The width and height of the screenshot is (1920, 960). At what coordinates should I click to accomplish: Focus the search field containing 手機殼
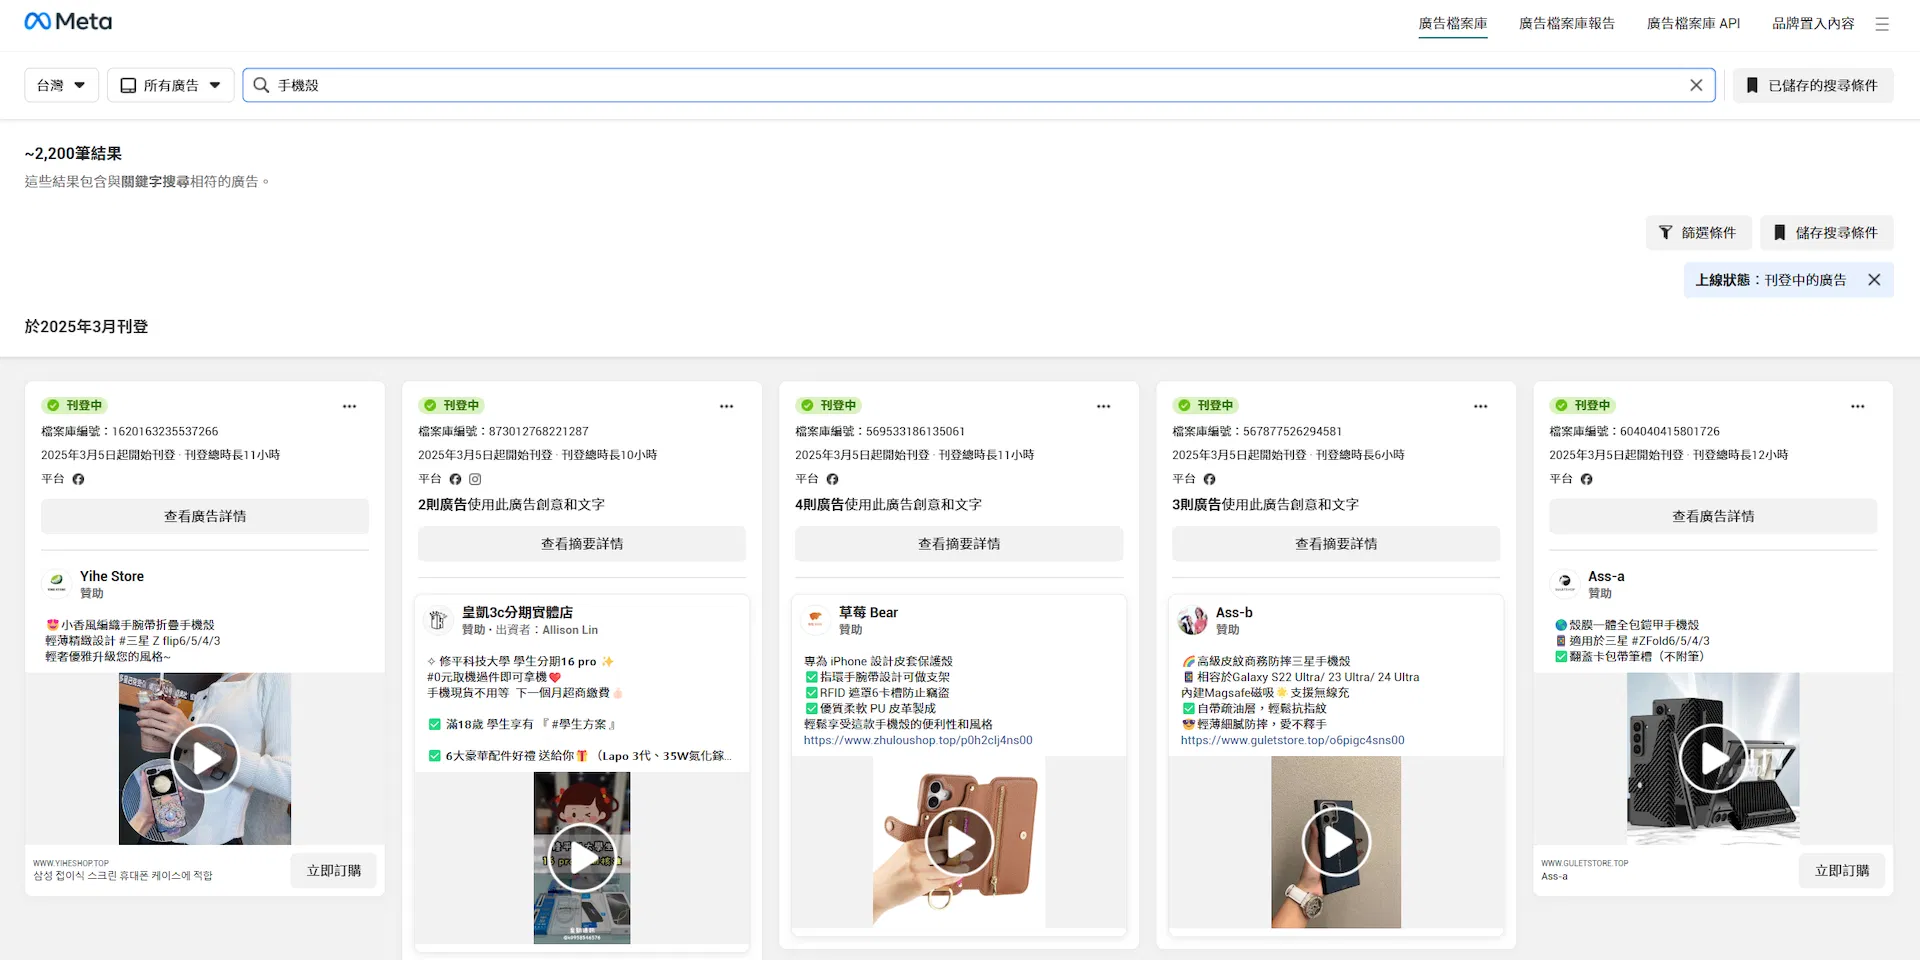pos(979,85)
